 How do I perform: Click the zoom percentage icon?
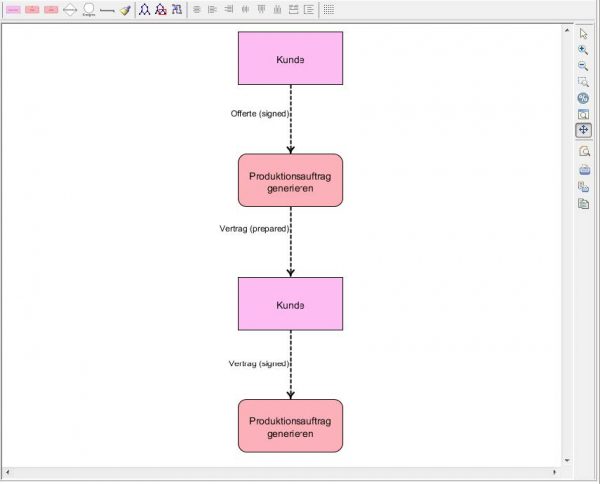(583, 98)
